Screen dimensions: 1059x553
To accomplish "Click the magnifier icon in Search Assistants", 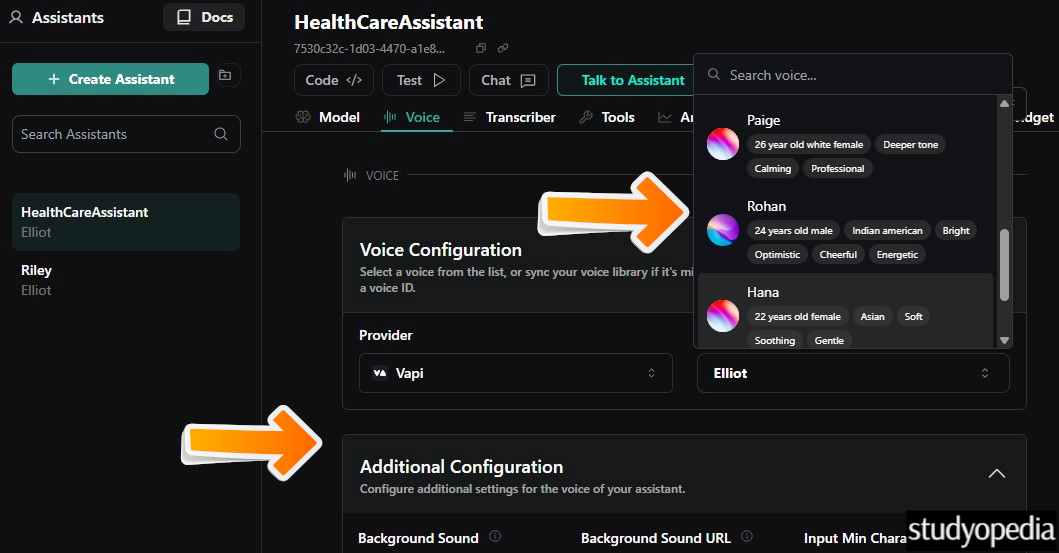I will [x=221, y=134].
